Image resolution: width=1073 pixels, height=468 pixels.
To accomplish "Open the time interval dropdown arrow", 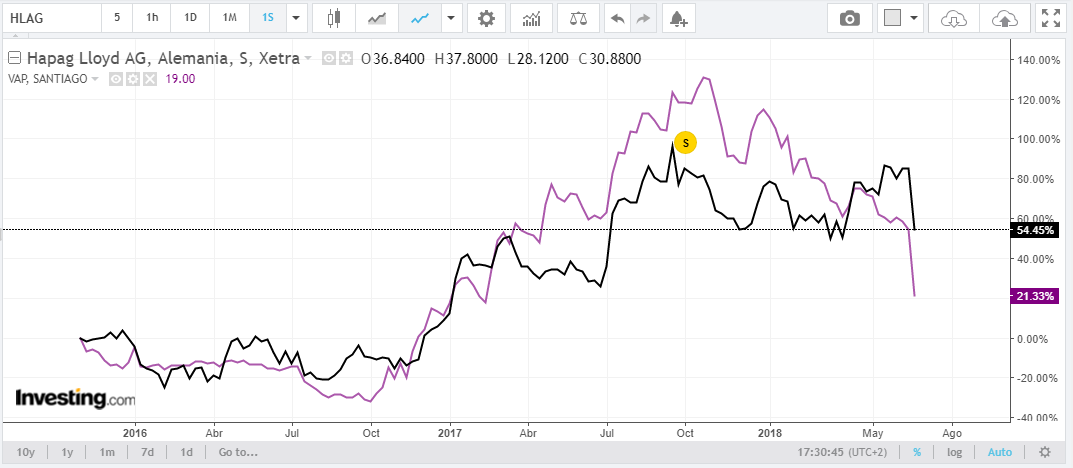I will (x=296, y=18).
